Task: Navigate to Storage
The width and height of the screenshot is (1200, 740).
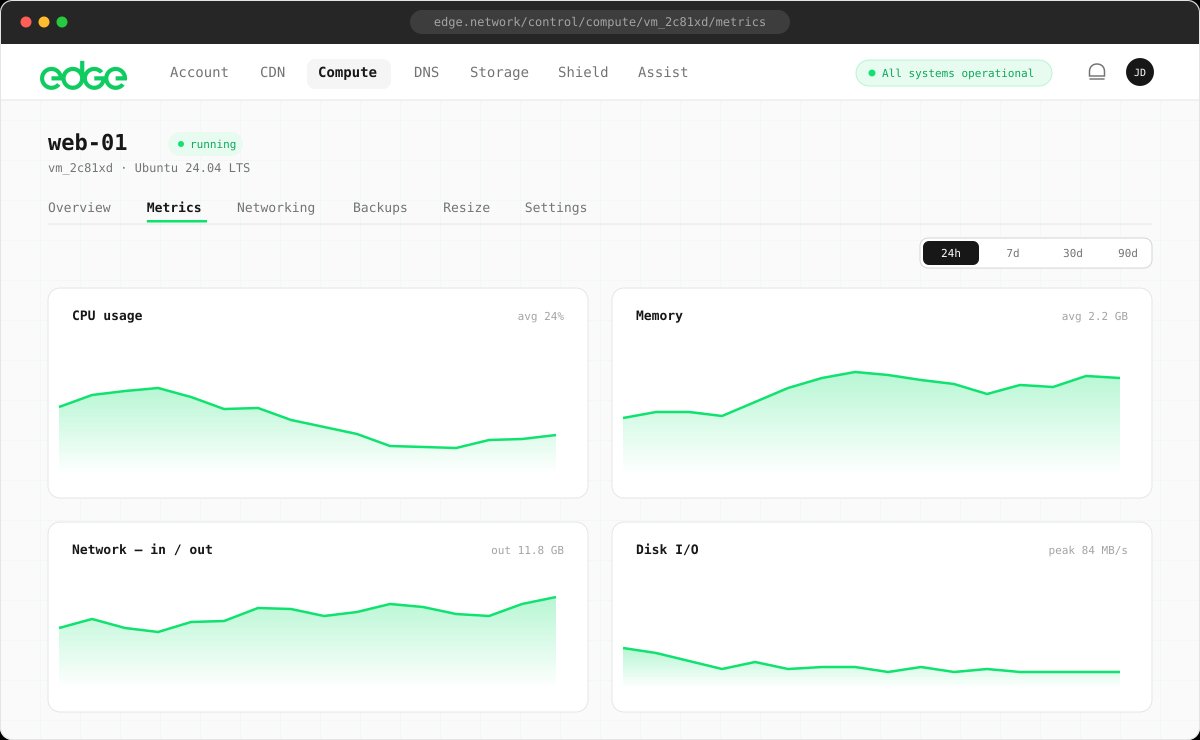Action: click(x=499, y=72)
